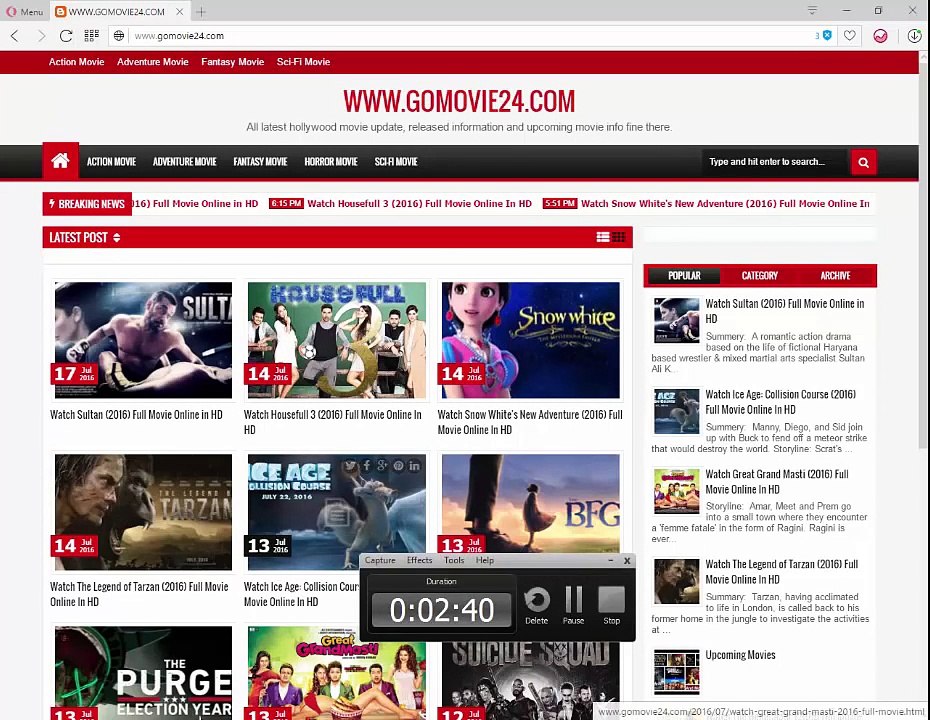Open the recorder Tools menu
The width and height of the screenshot is (930, 720).
454,560
